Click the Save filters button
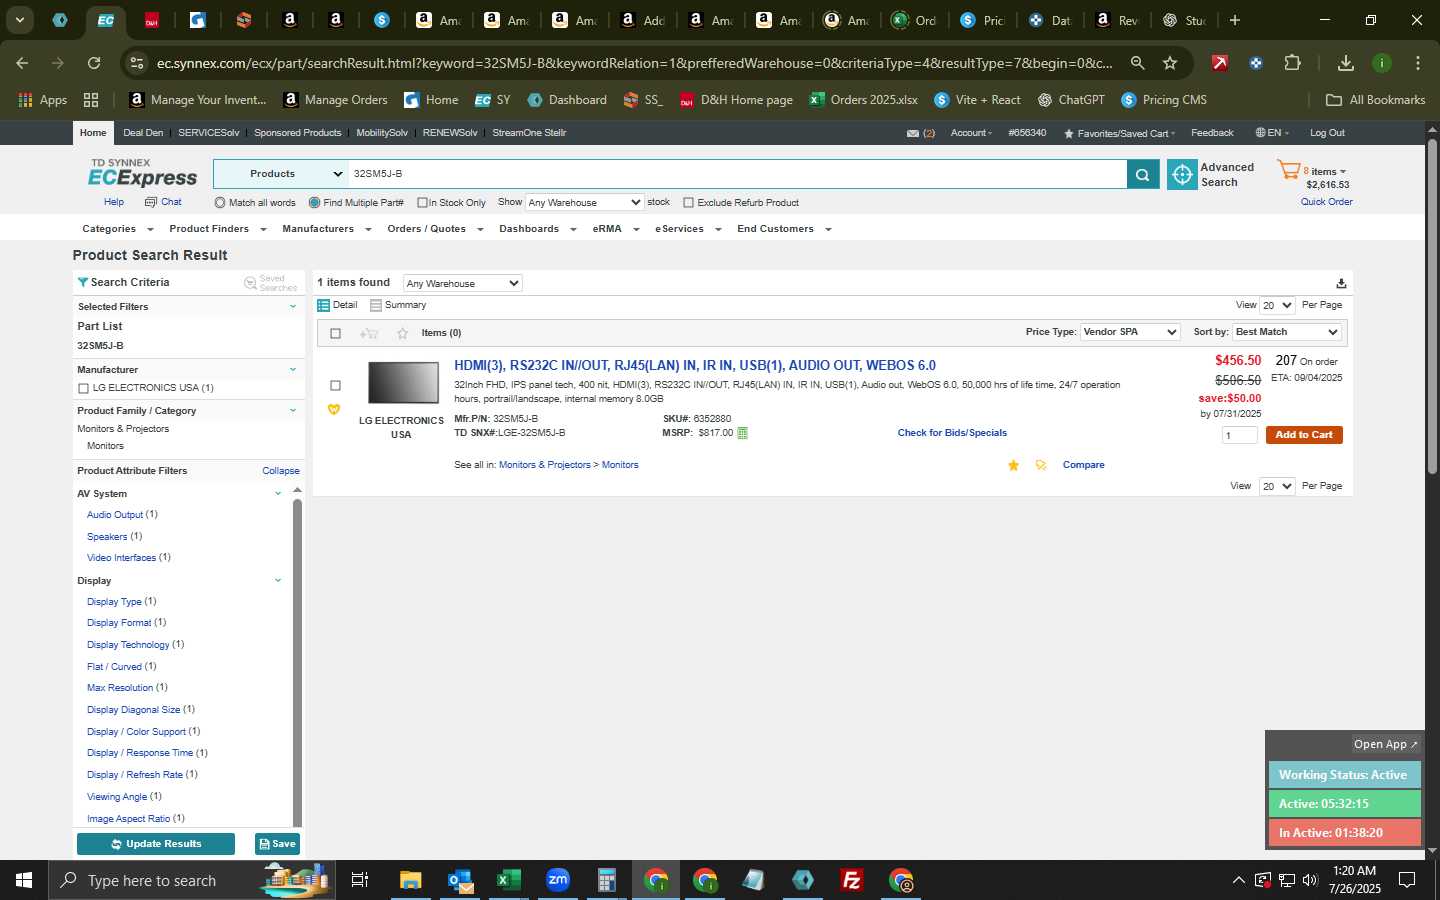 pos(277,844)
